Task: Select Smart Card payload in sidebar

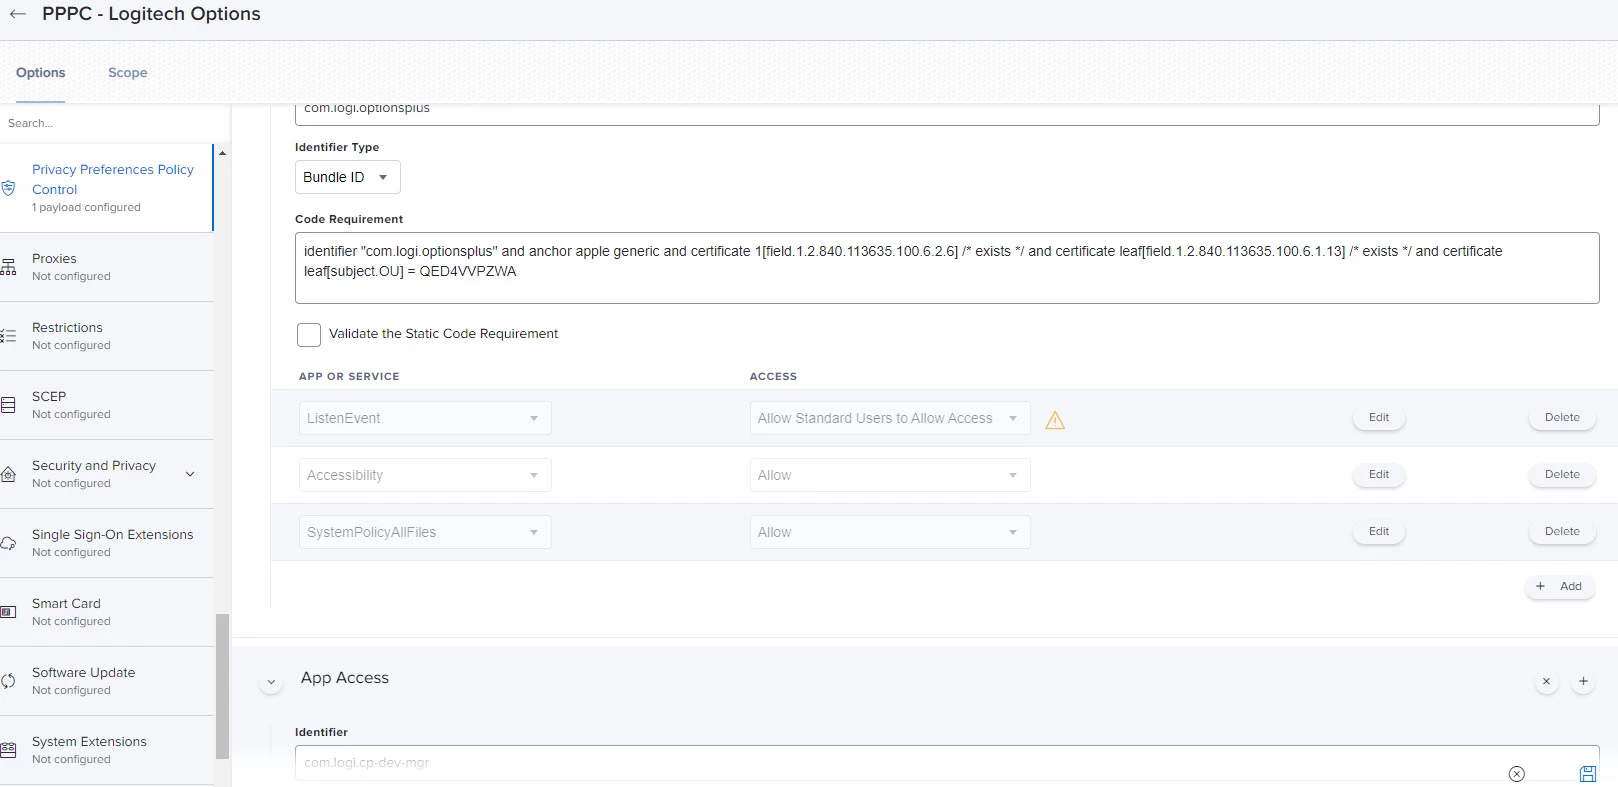Action: 107,612
